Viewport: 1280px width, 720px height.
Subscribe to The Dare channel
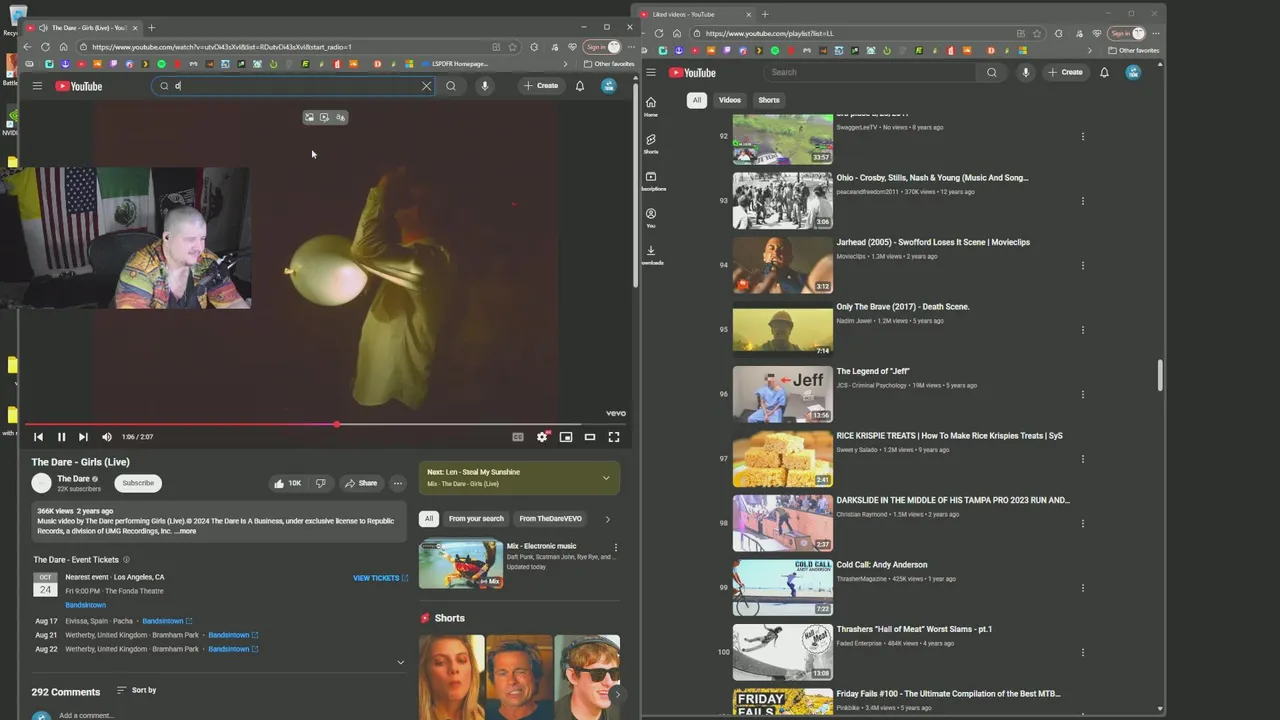coord(138,483)
